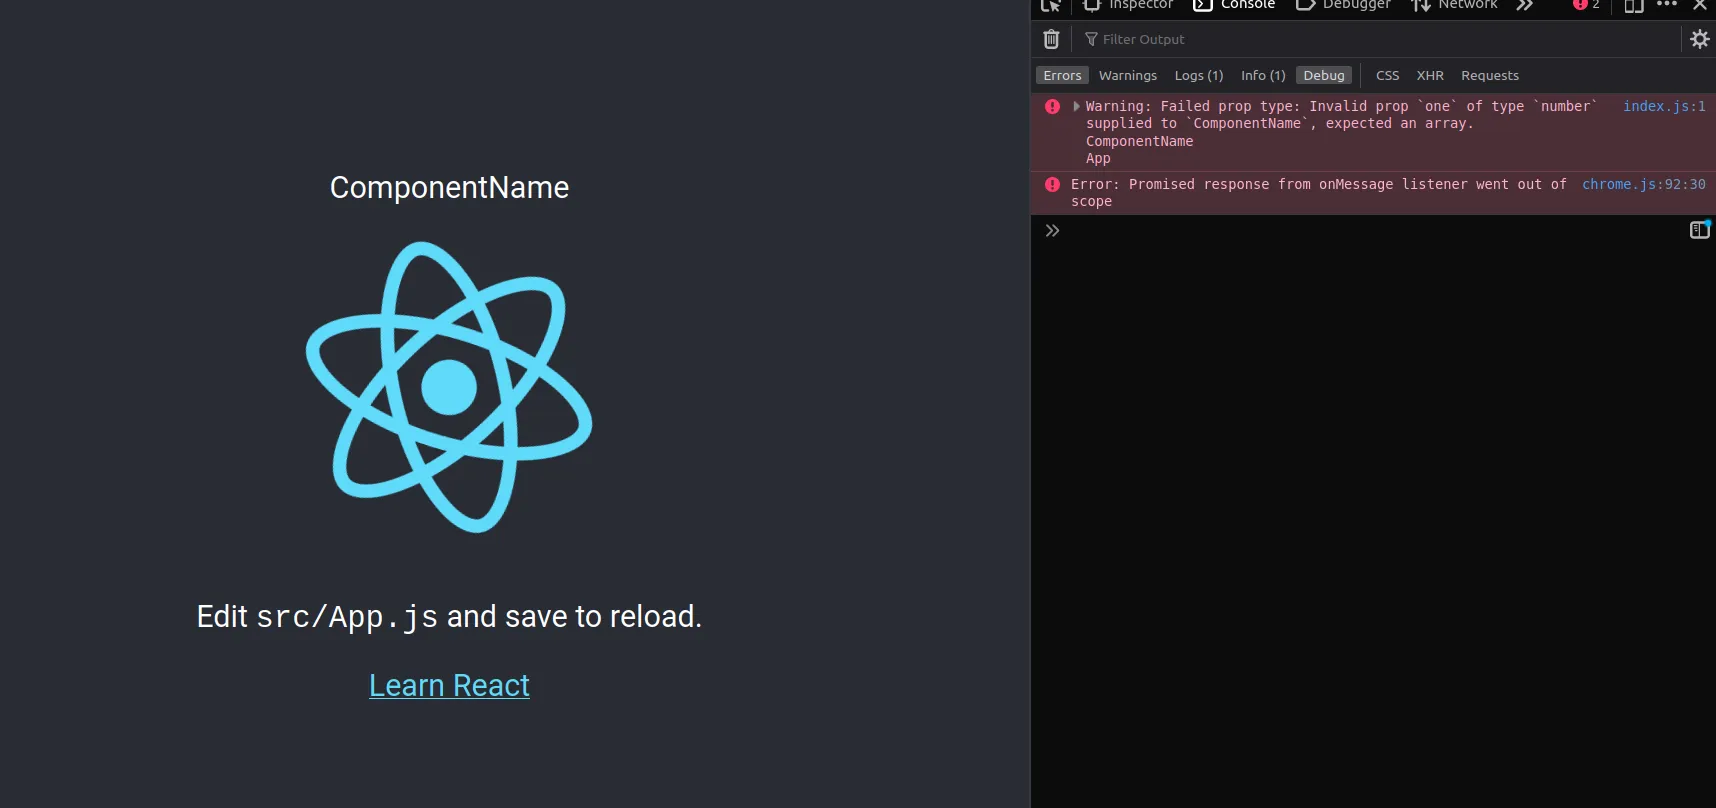Toggle the CSS filter
Viewport: 1716px width, 808px height.
1387,75
